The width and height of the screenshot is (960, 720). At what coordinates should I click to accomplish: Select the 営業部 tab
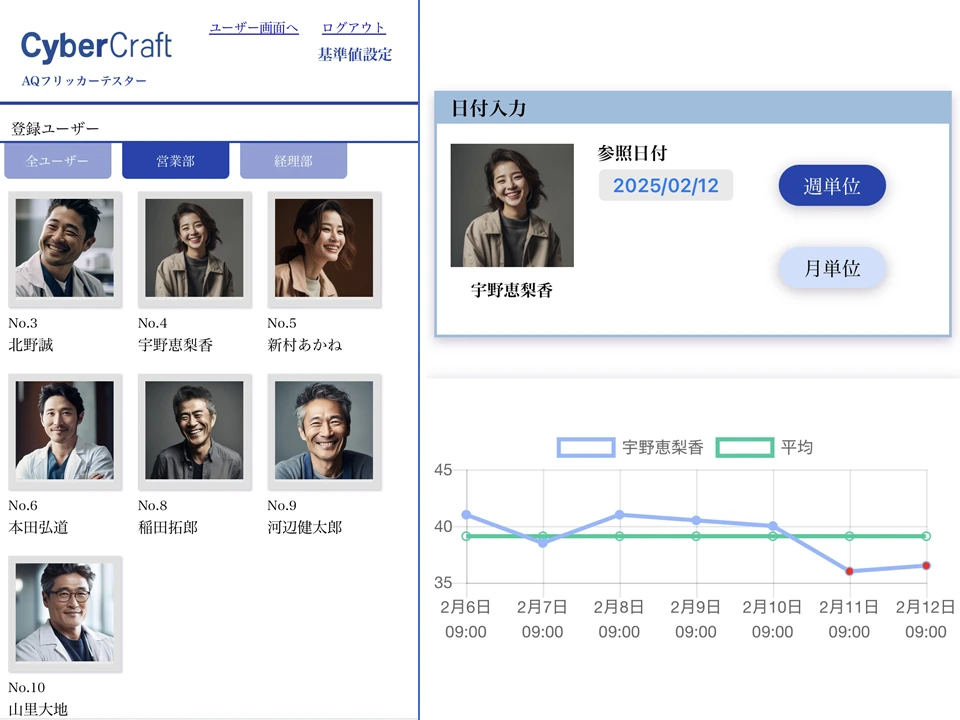176,161
